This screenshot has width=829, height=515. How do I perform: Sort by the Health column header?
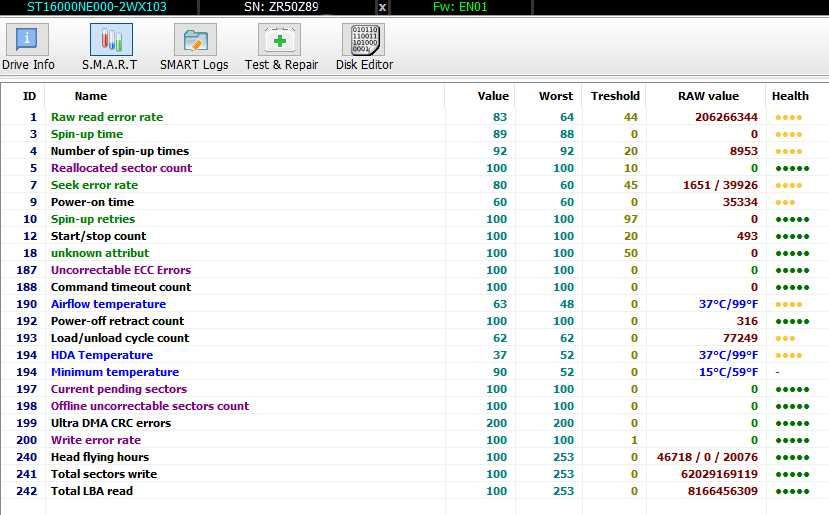790,96
